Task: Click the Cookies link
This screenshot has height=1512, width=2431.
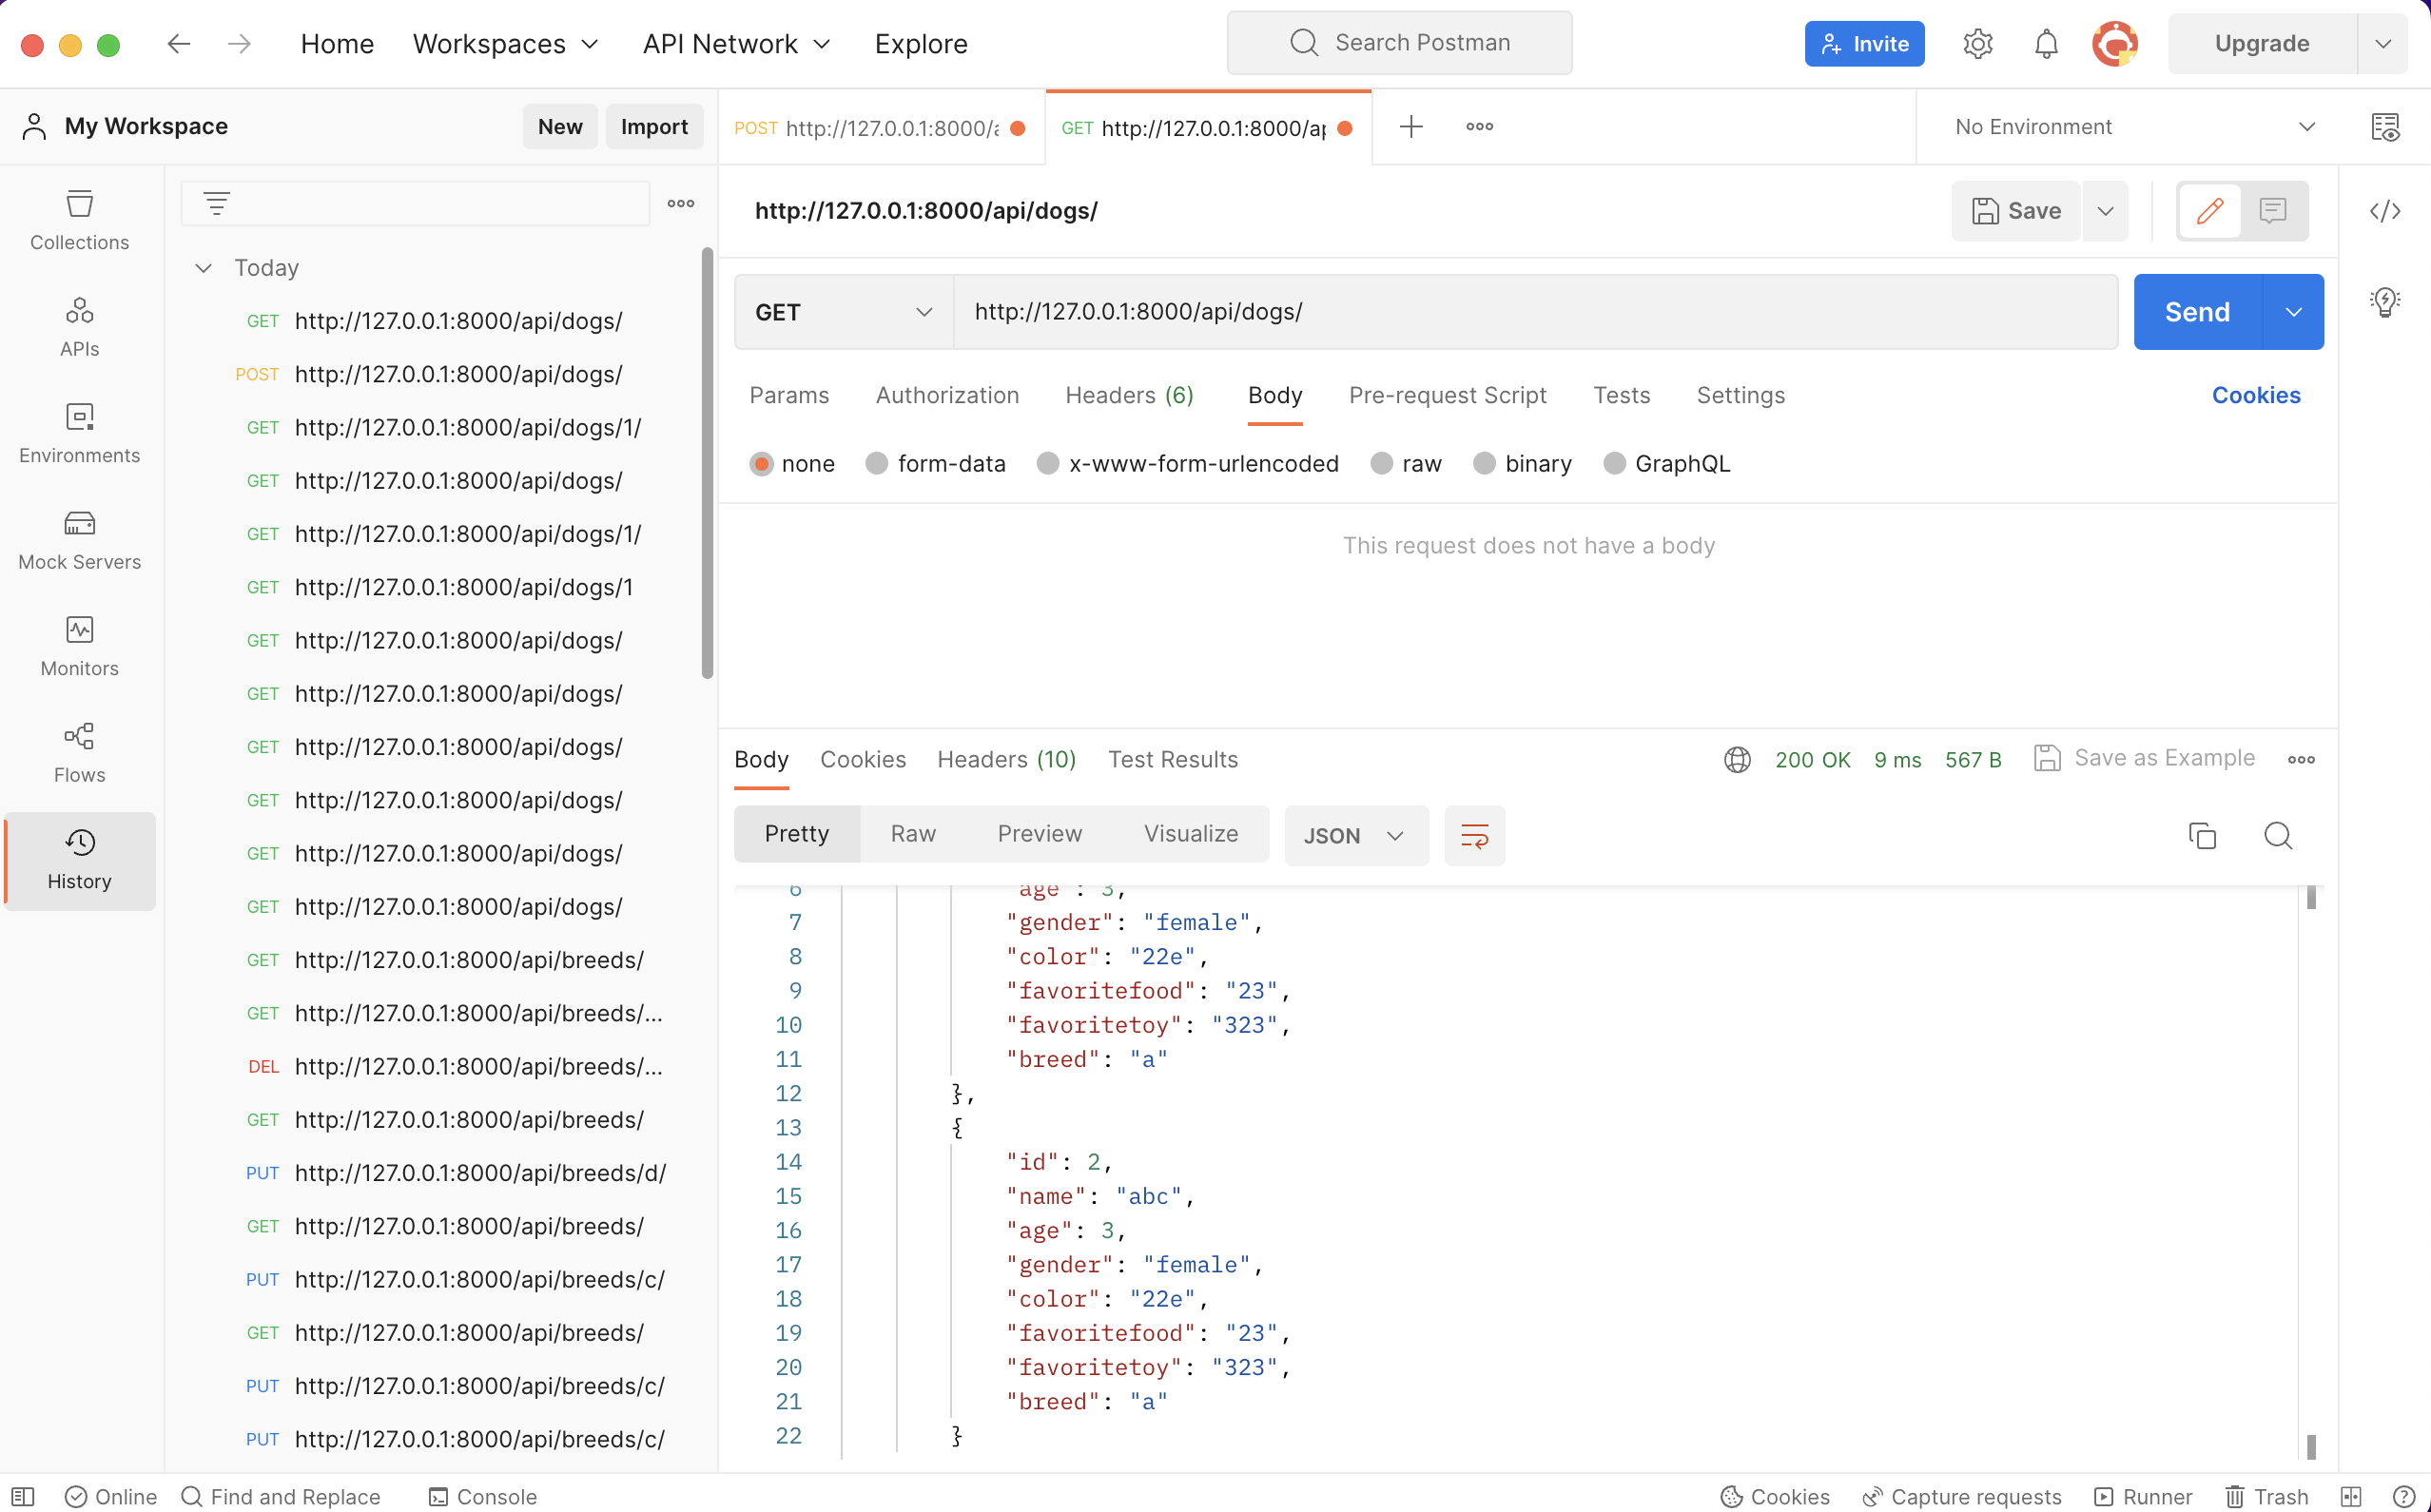Action: 2256,395
